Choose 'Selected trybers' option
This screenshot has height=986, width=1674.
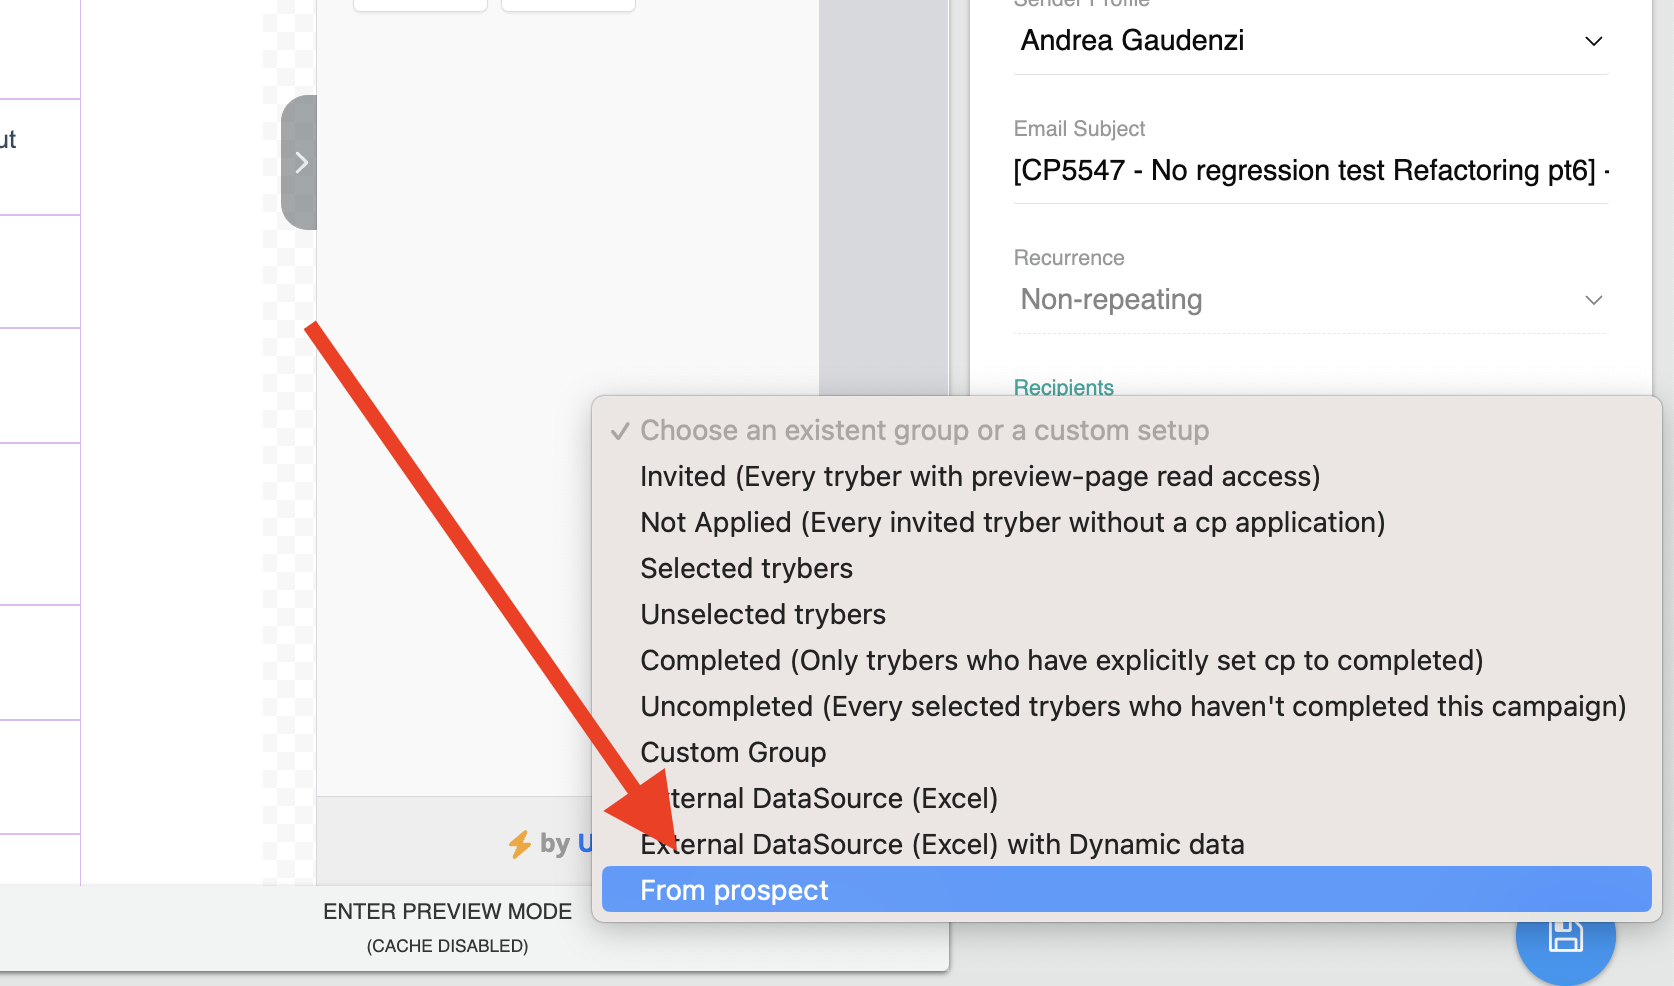click(x=1126, y=568)
